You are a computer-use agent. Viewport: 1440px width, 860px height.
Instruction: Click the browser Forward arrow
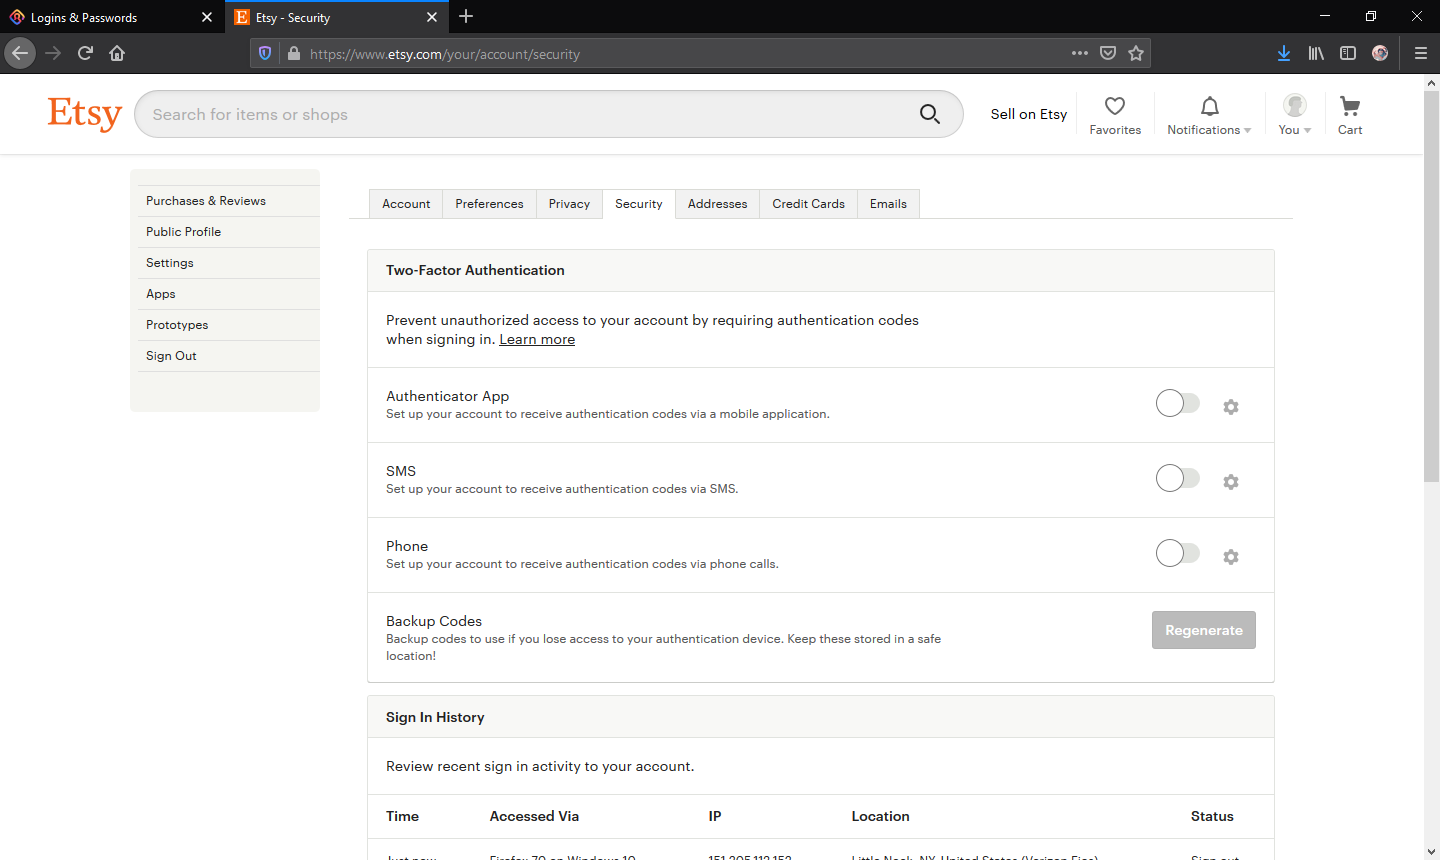(53, 53)
